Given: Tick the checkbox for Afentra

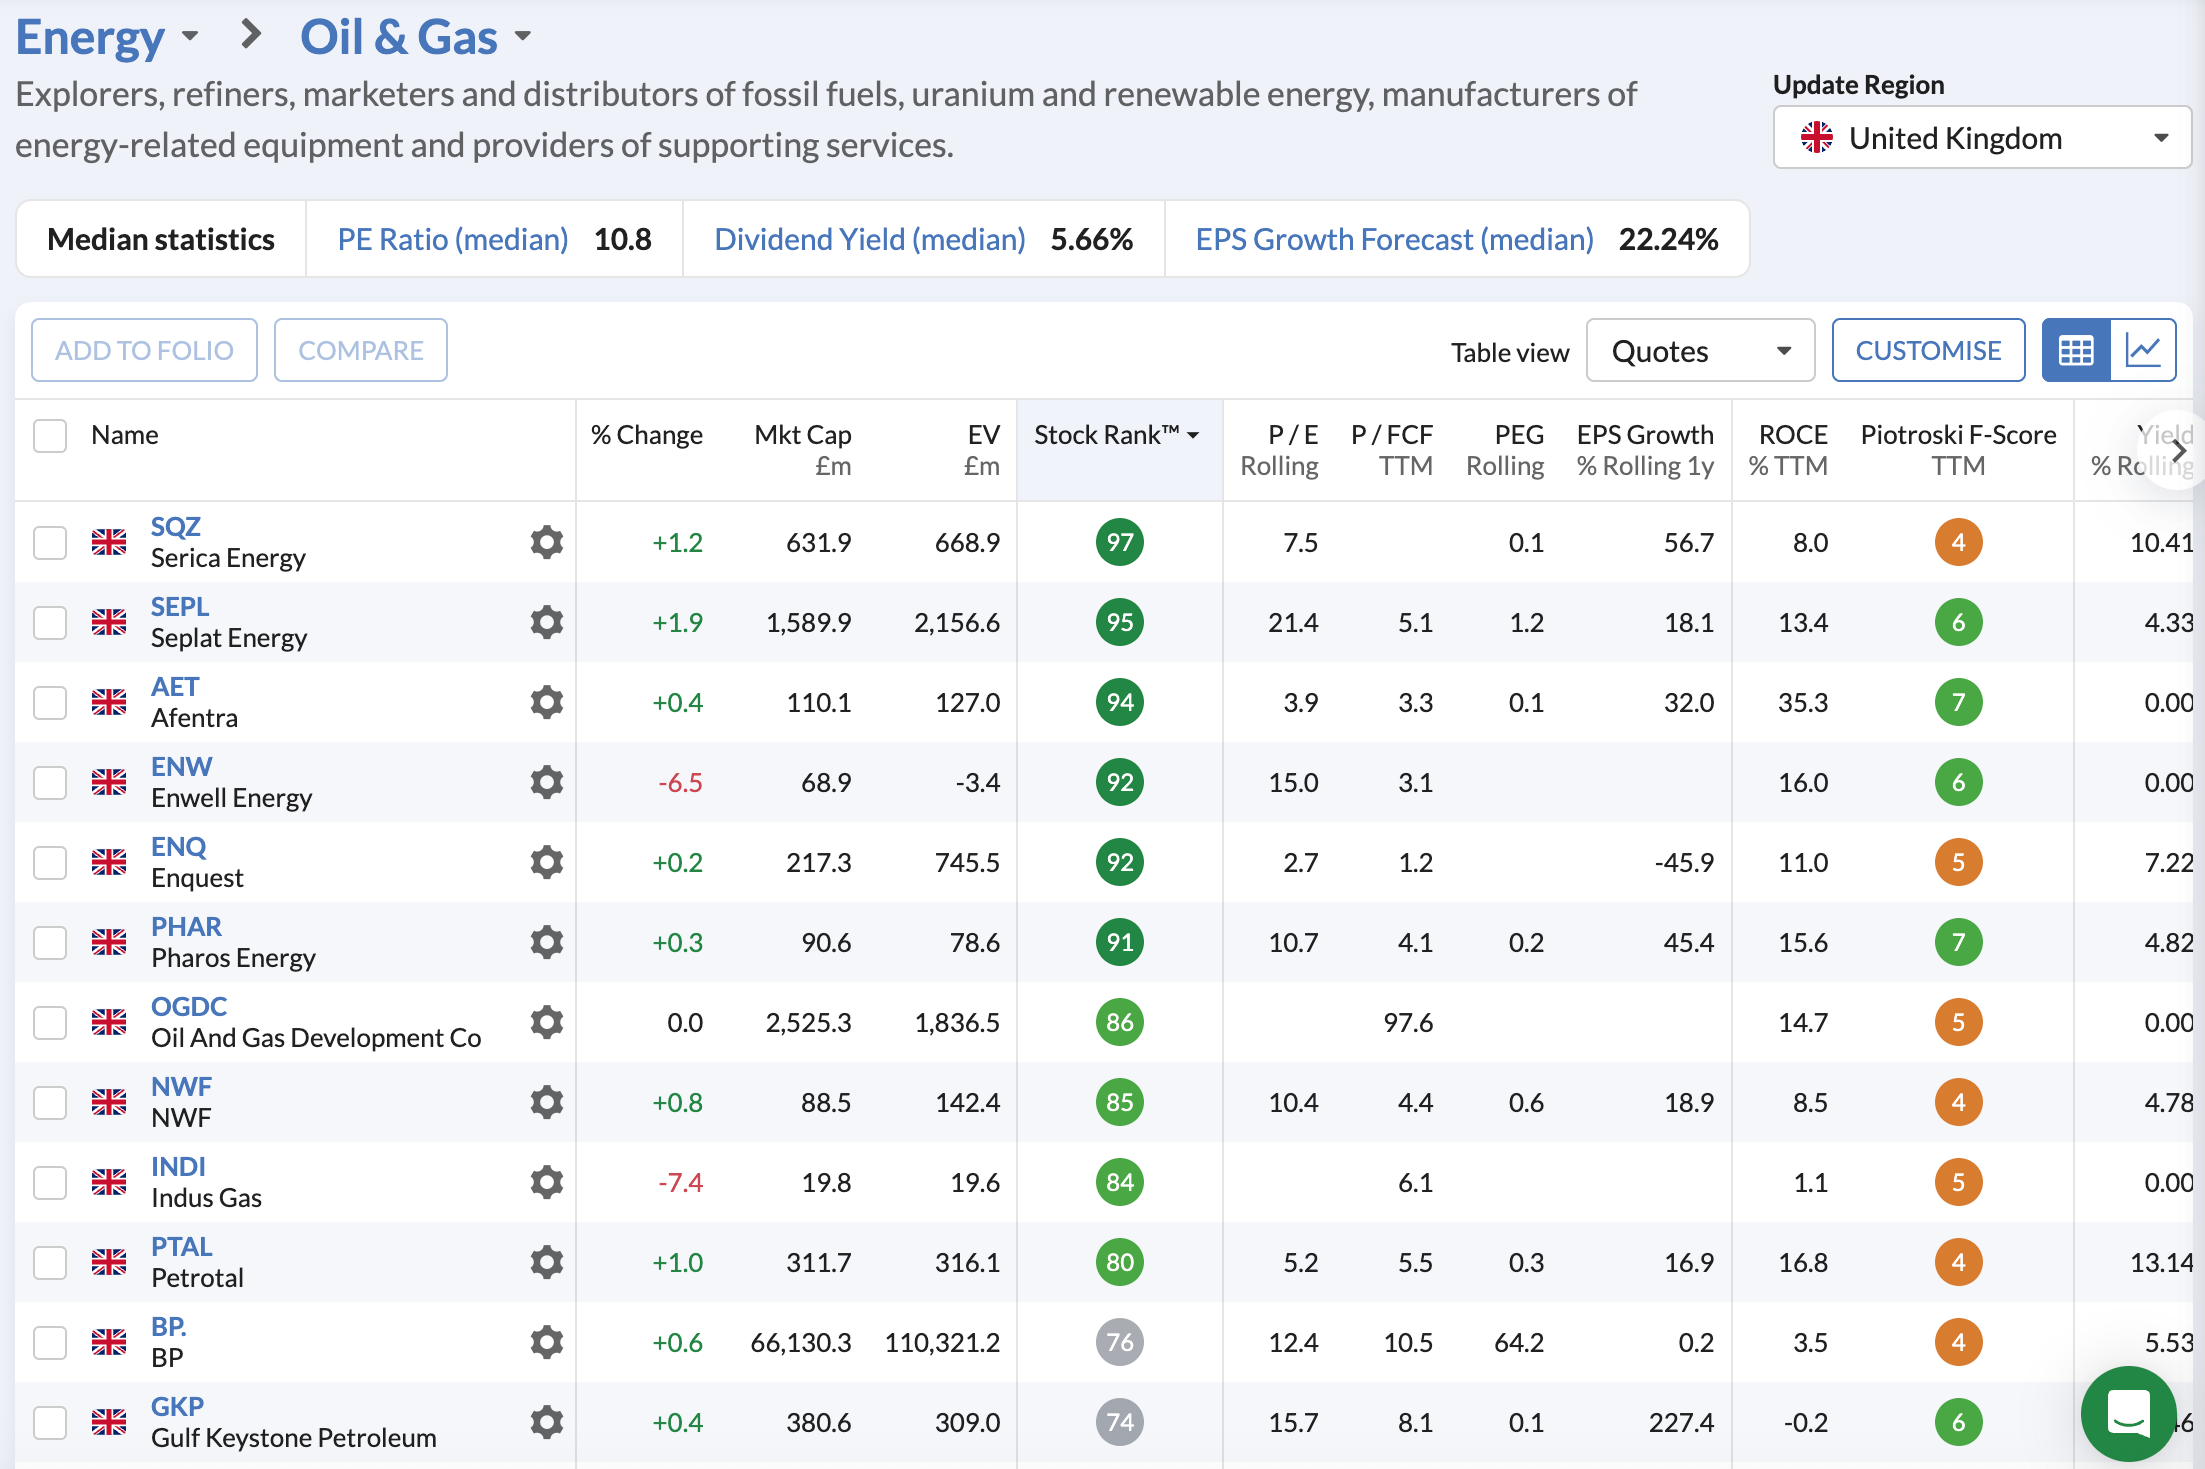Looking at the screenshot, I should 50,702.
